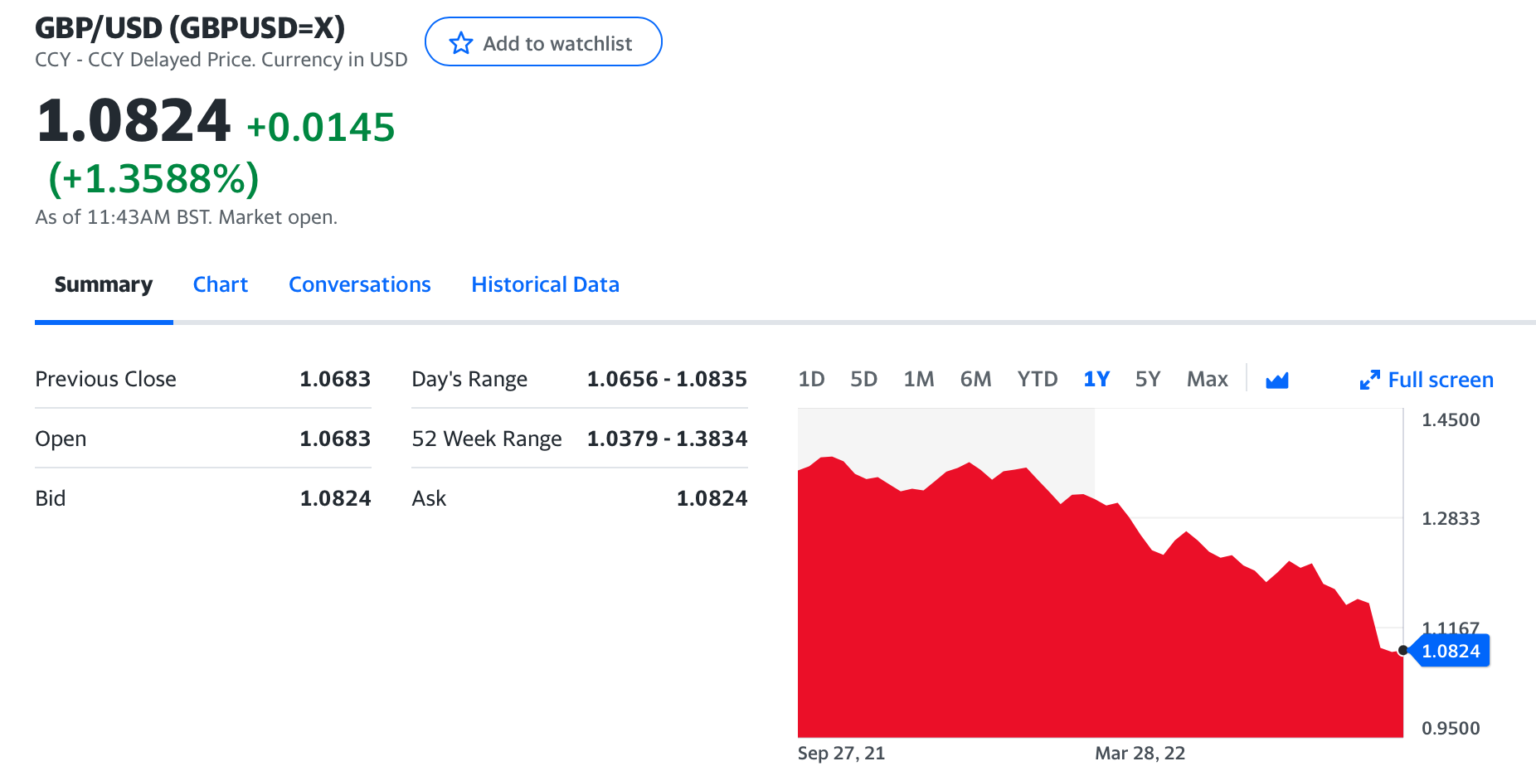Screen dimensions: 1536x771
Task: Add GBP/USD to watchlist
Action: 543,42
